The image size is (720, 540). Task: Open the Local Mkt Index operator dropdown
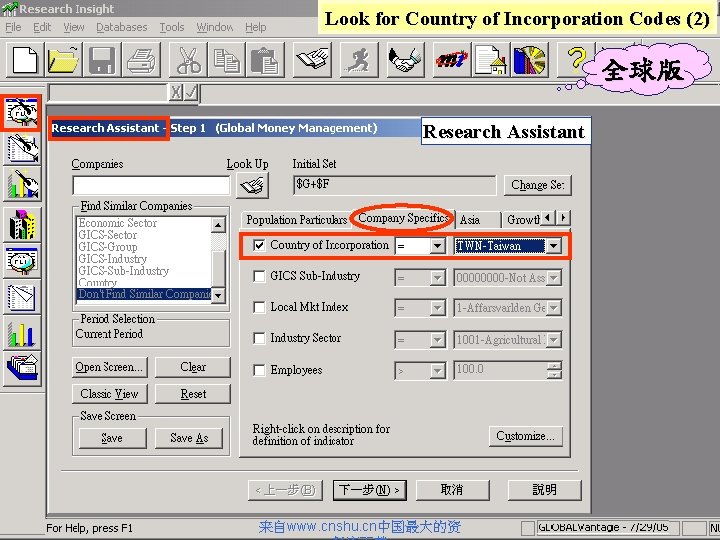[438, 308]
